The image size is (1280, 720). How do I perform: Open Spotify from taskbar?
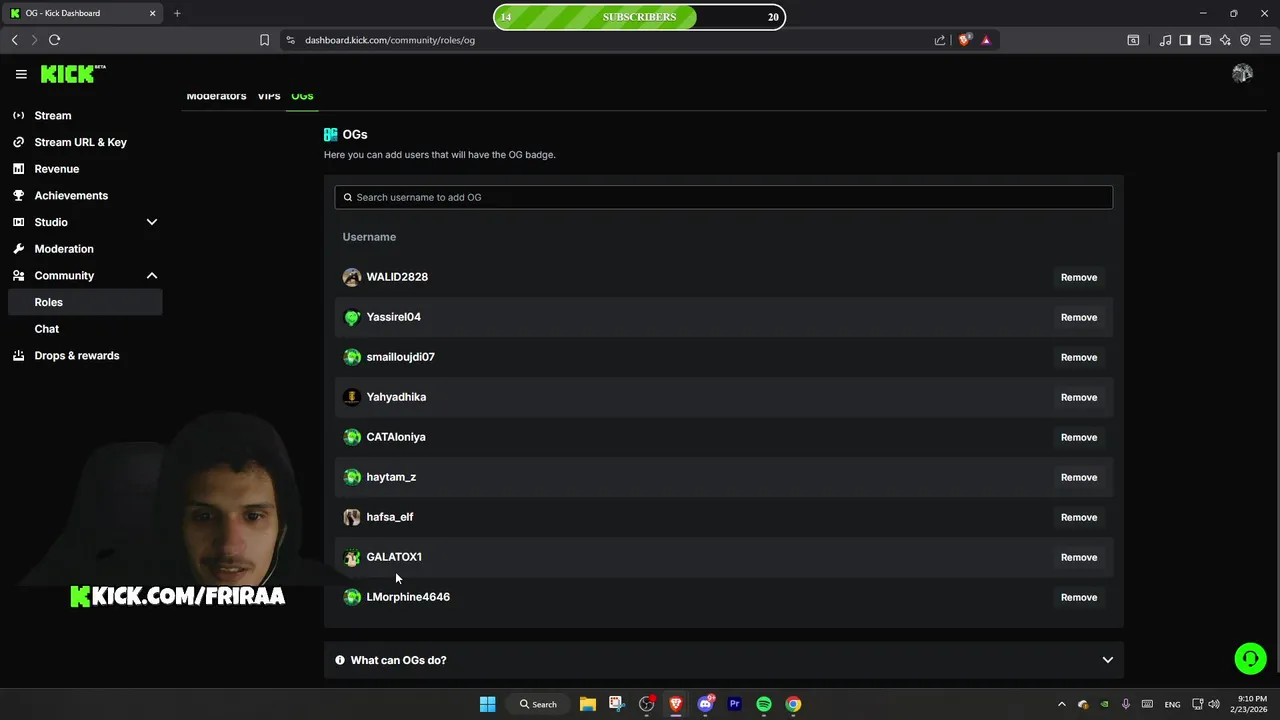pos(764,704)
